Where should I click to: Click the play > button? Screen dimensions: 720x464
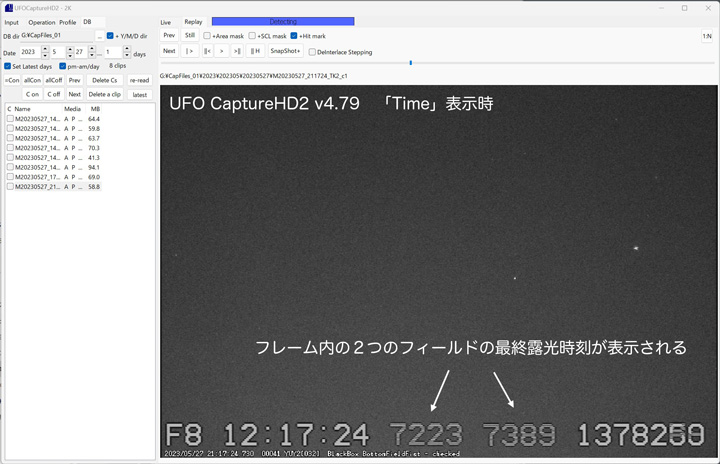click(222, 51)
